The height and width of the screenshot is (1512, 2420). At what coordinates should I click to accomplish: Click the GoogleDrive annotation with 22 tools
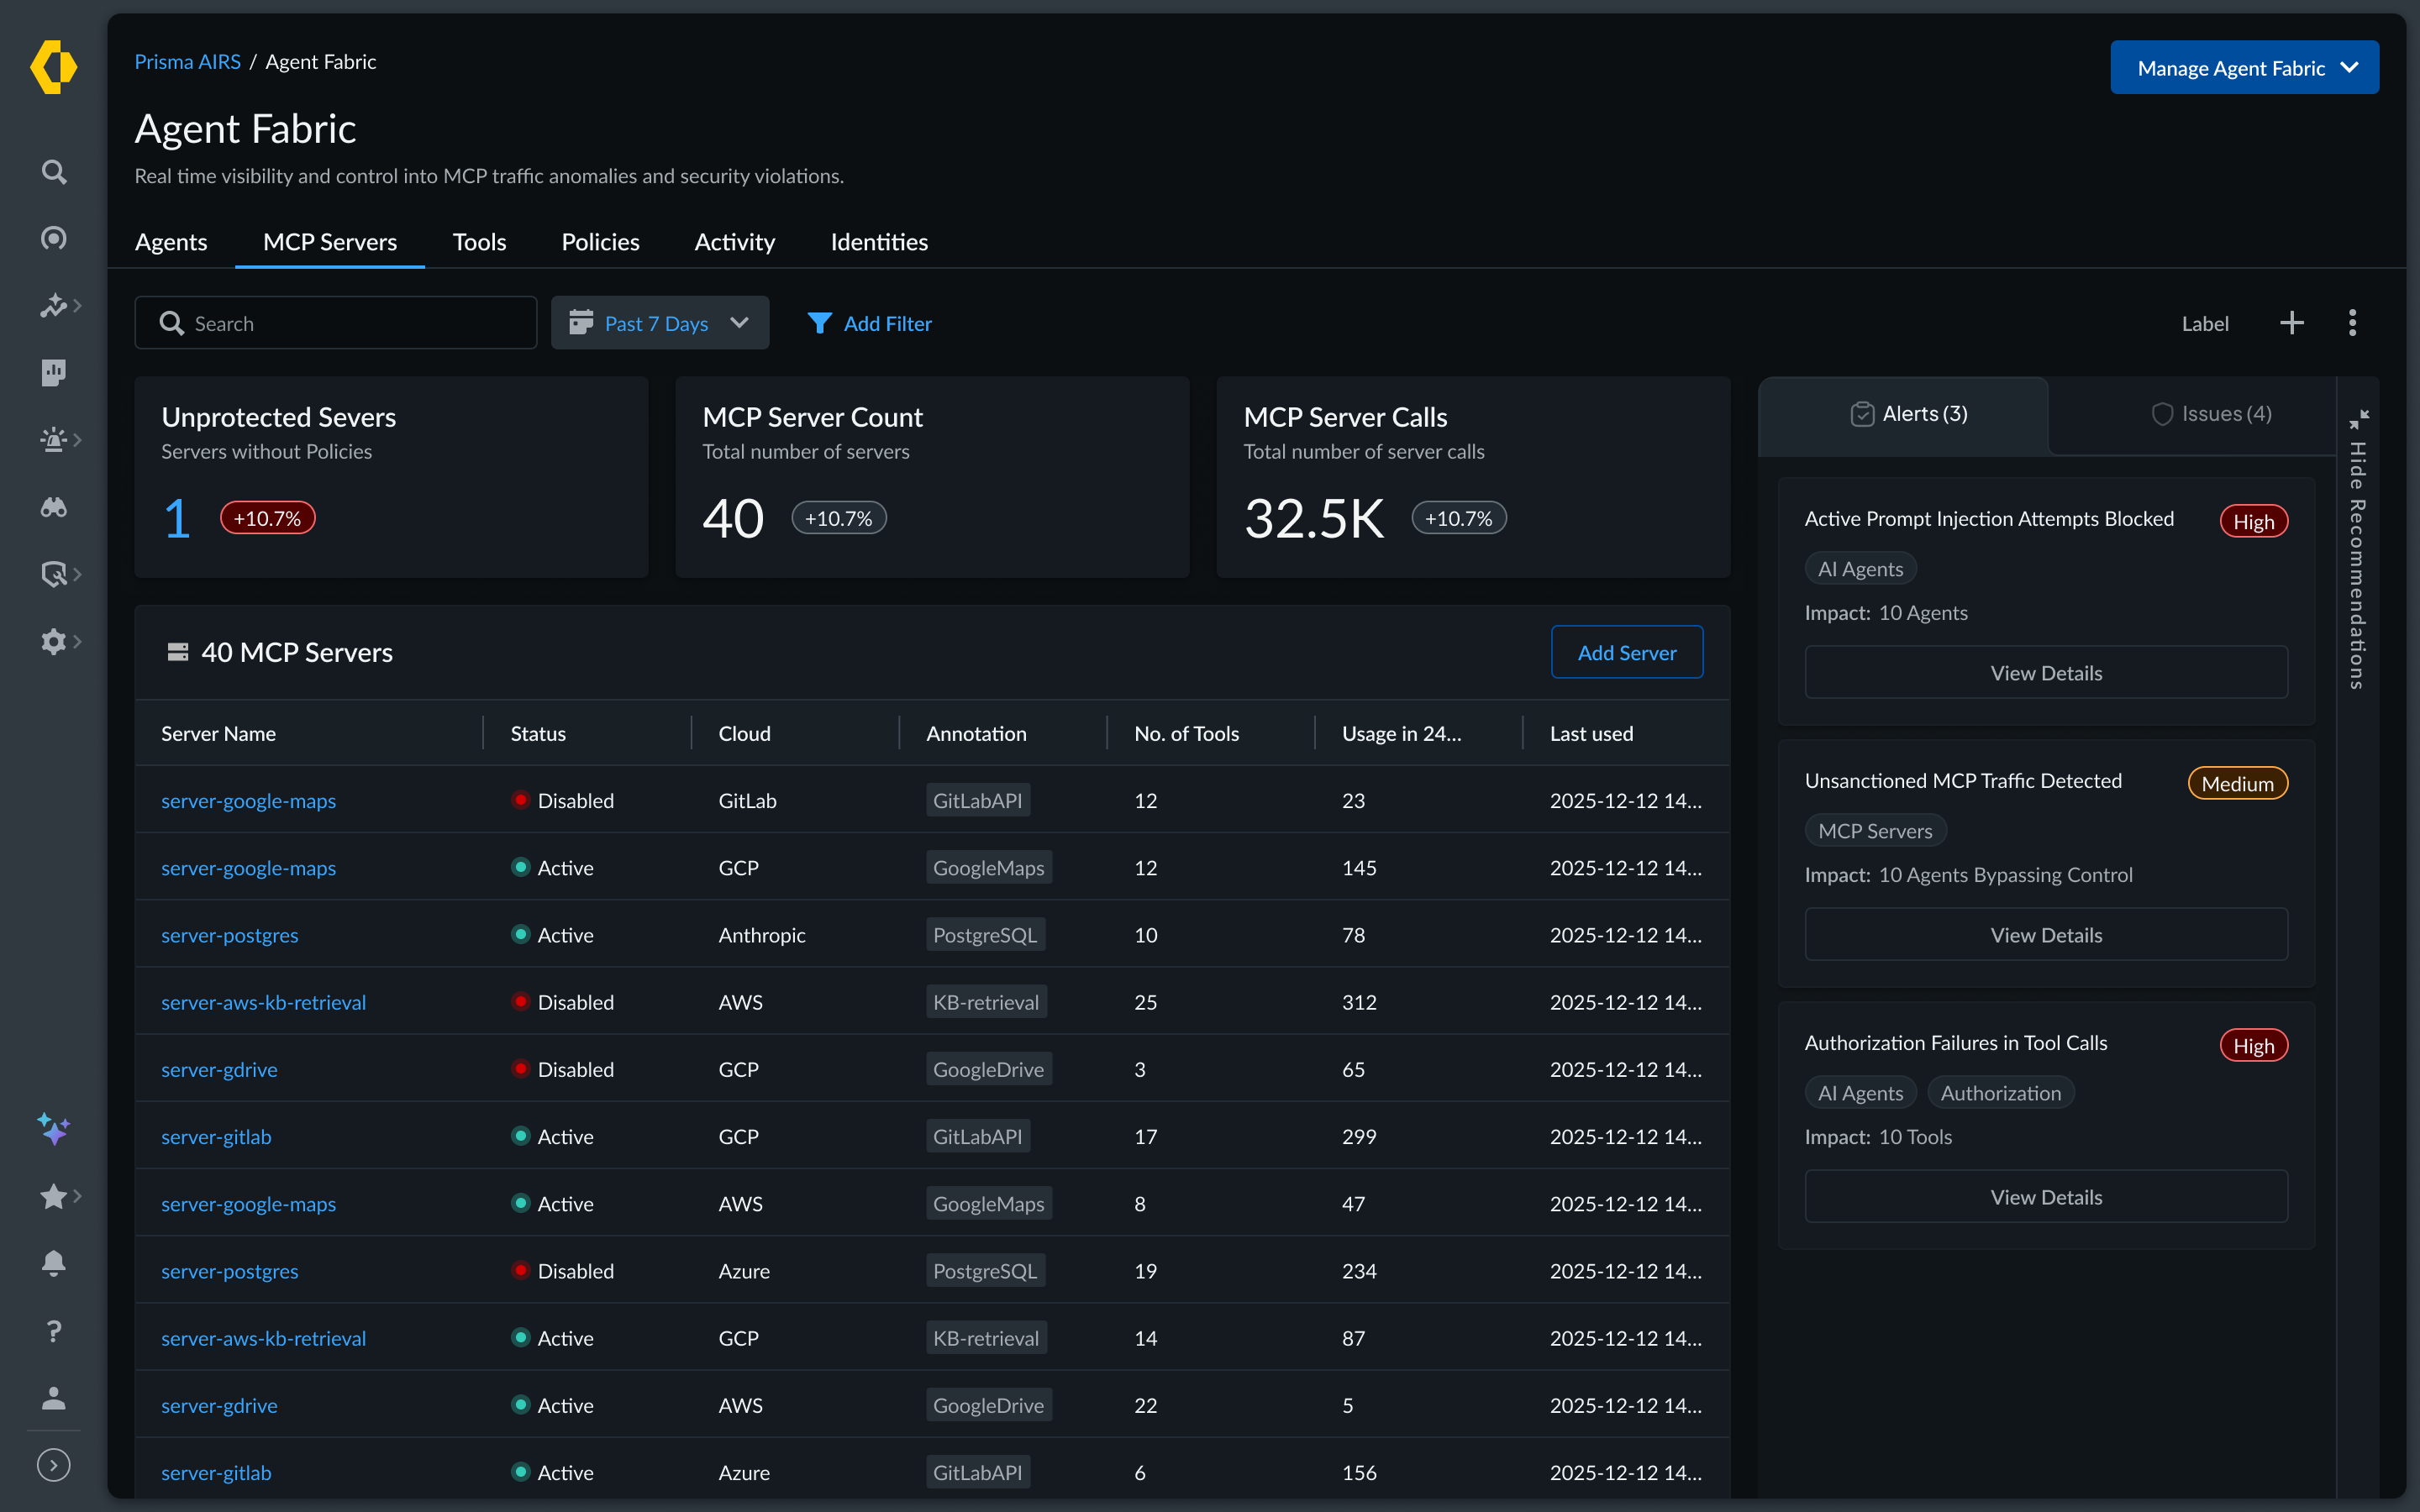tap(988, 1405)
